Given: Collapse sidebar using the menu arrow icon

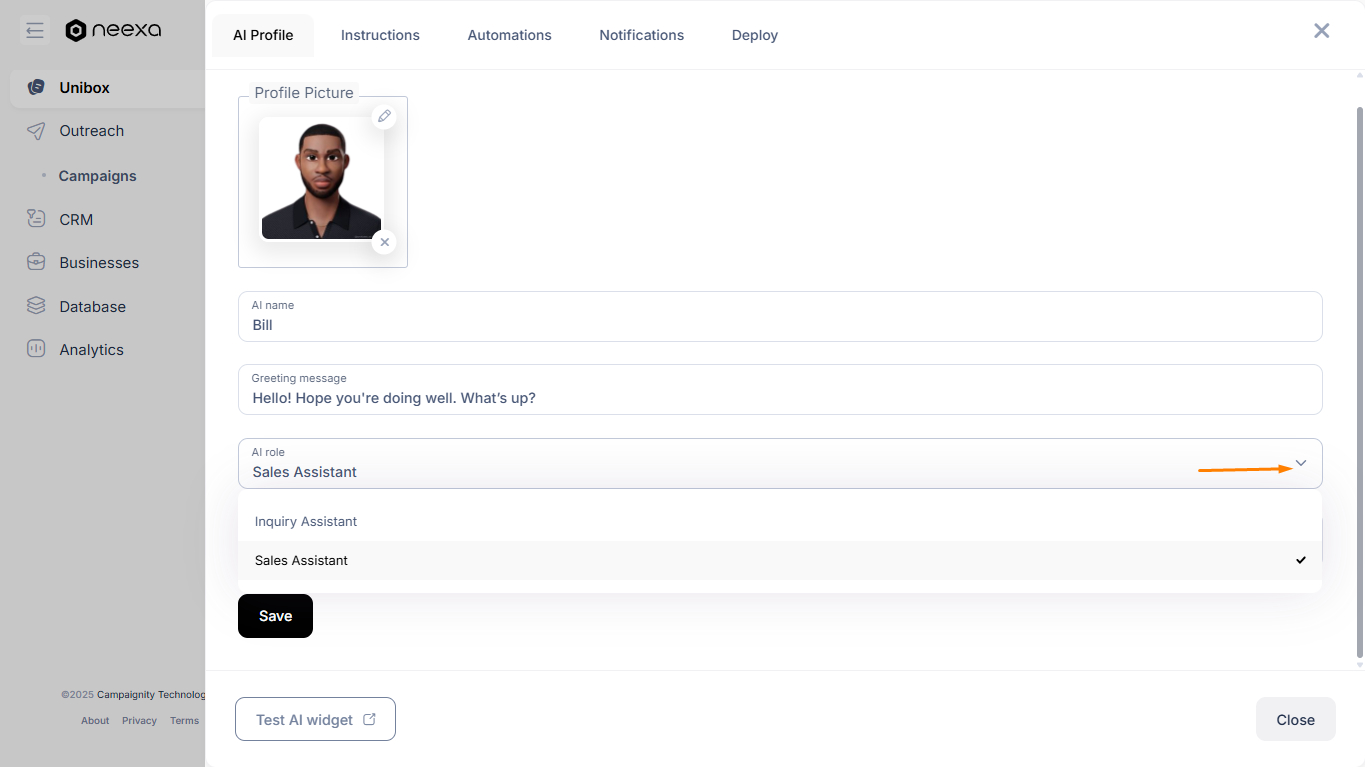Looking at the screenshot, I should coord(35,30).
